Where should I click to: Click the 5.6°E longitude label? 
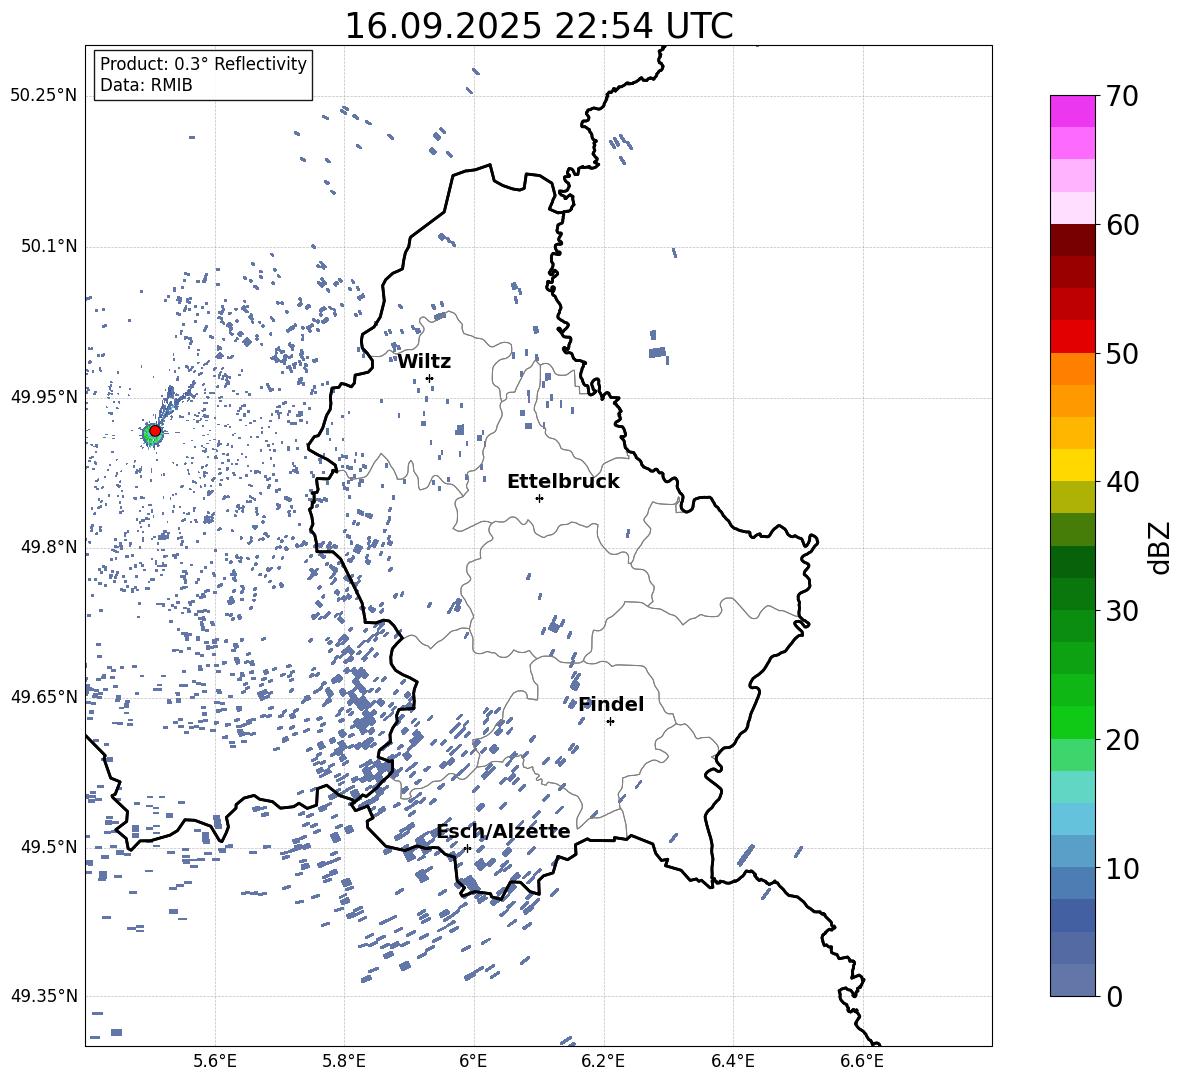(x=215, y=1061)
